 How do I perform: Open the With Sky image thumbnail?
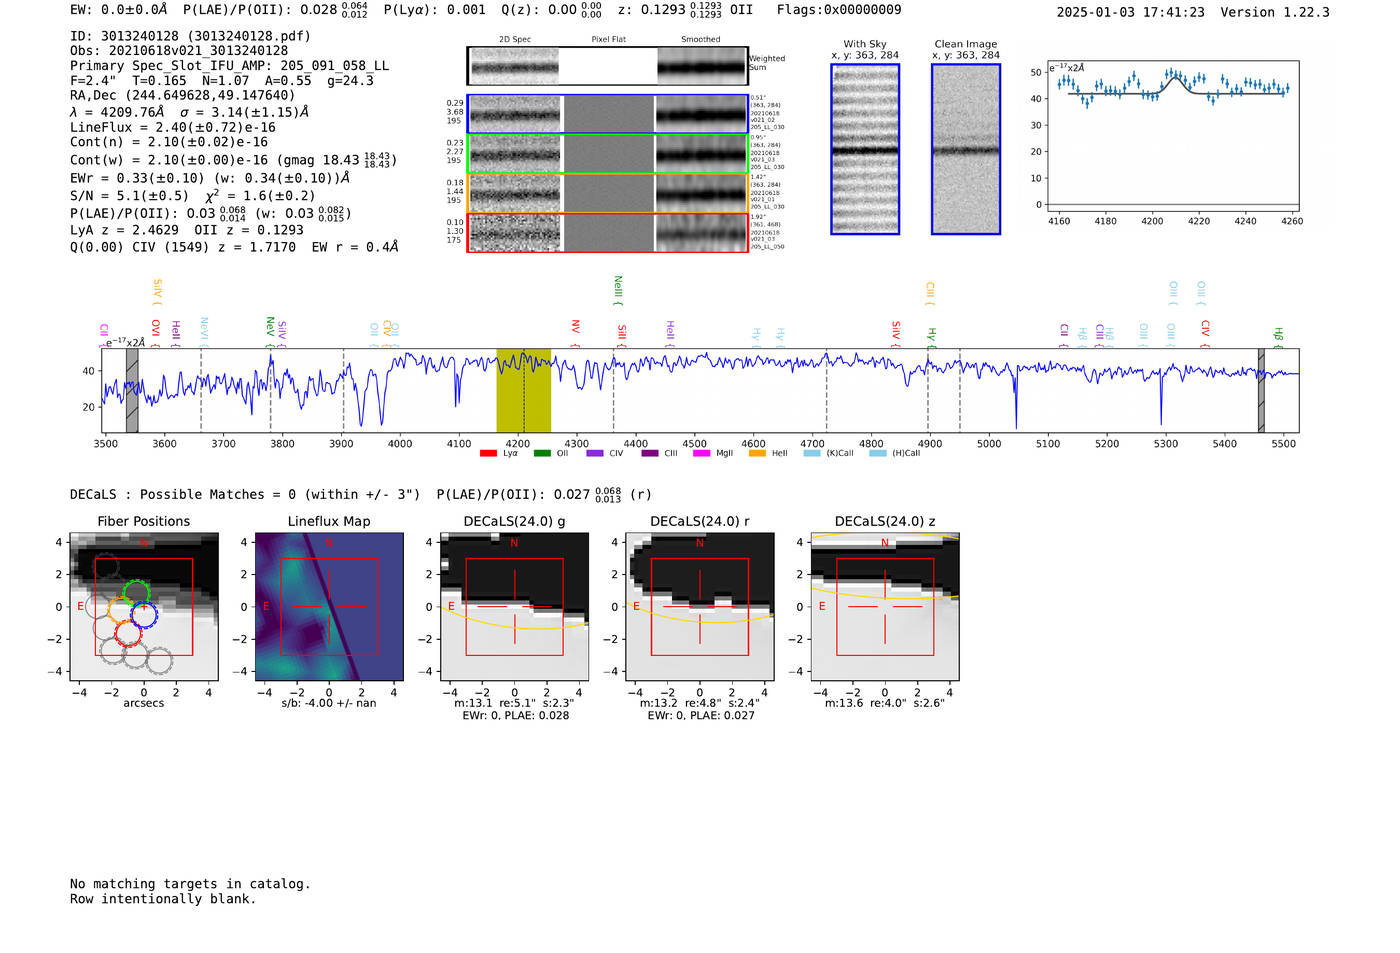(865, 149)
